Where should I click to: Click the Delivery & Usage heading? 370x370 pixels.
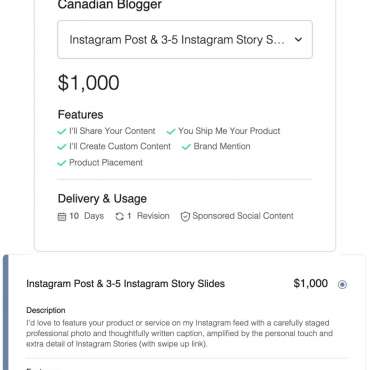click(102, 199)
